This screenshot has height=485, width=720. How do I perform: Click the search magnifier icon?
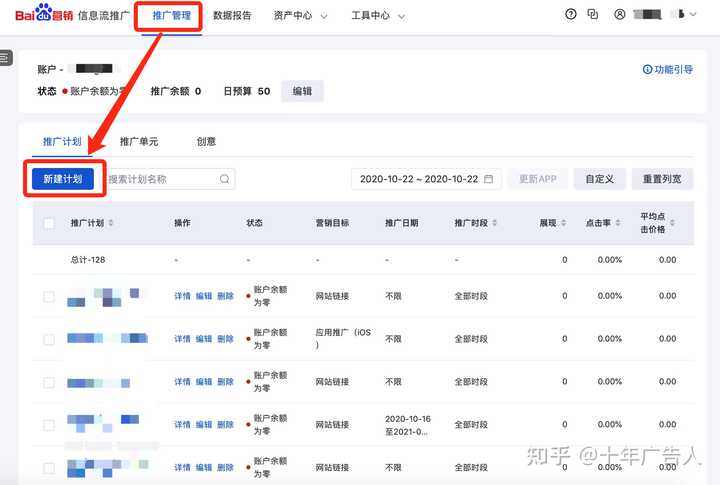(224, 179)
